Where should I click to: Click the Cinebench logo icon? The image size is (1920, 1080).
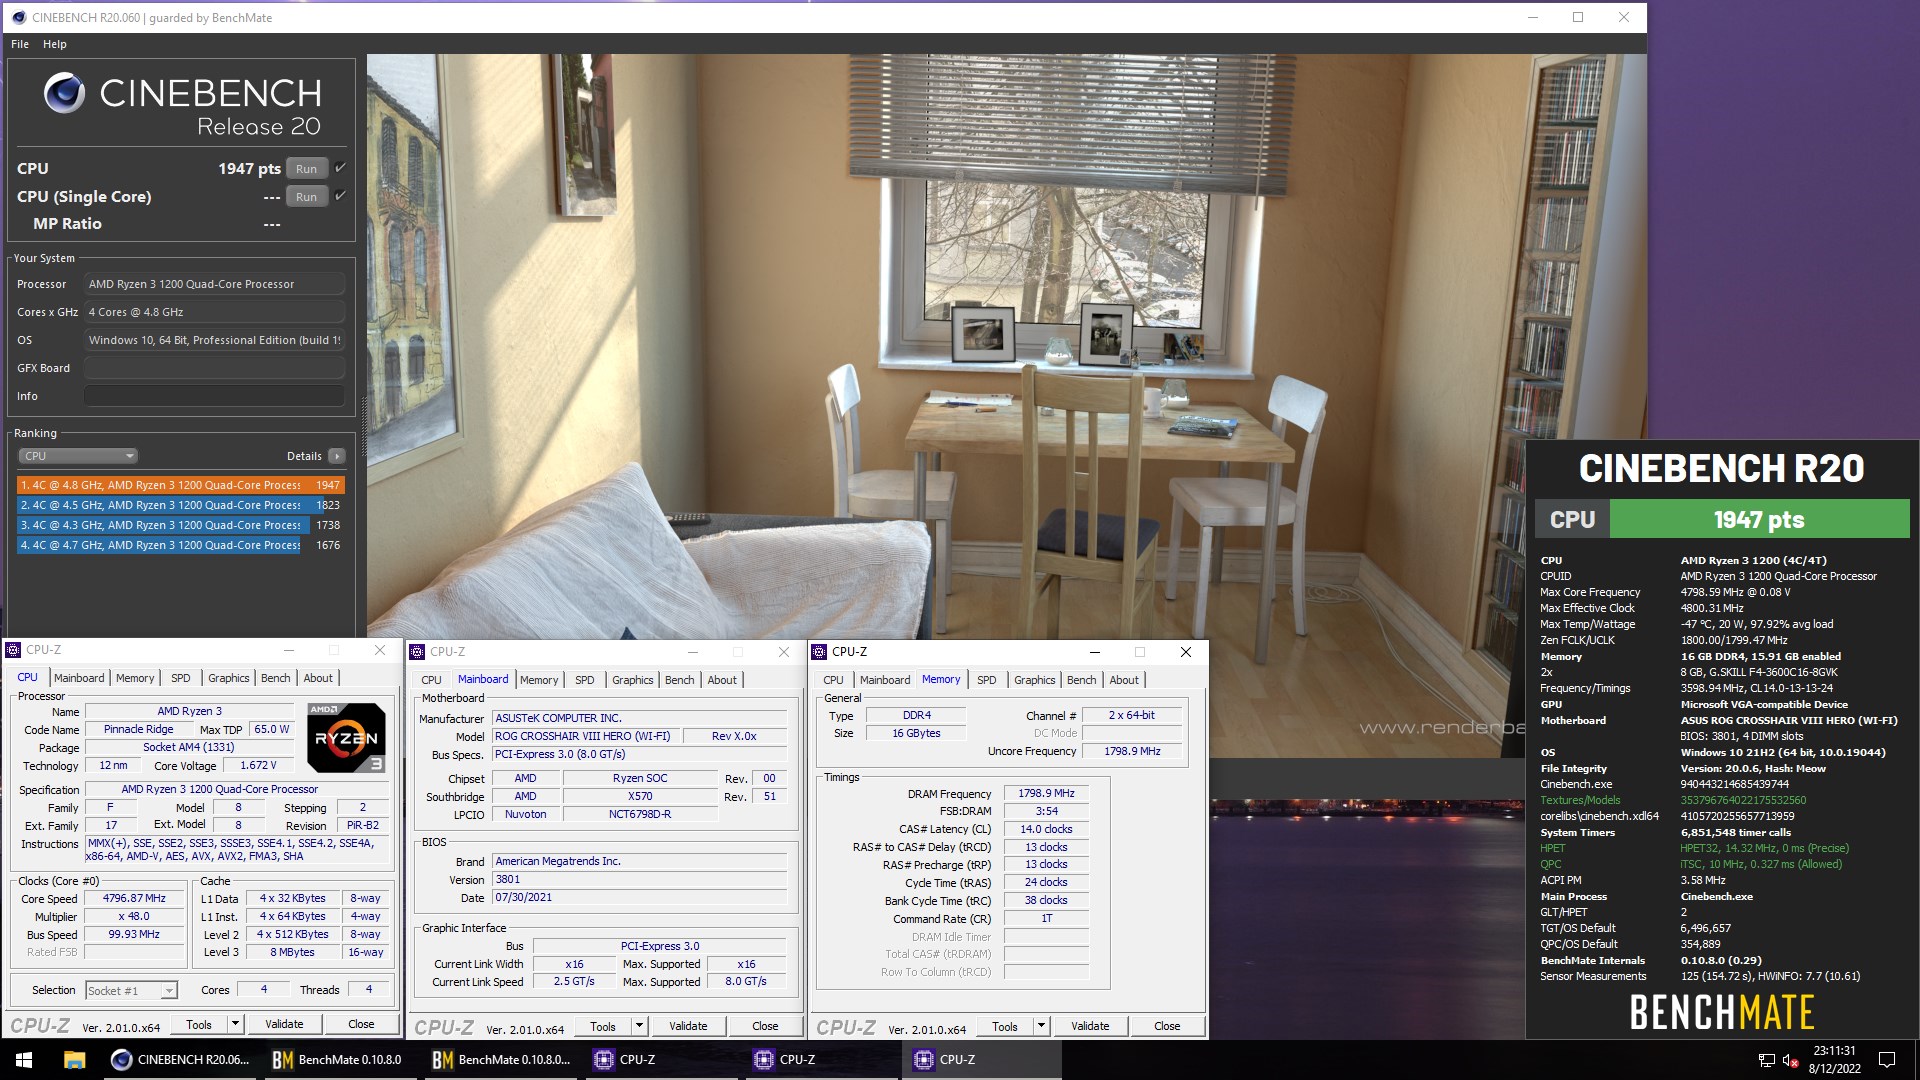point(65,93)
